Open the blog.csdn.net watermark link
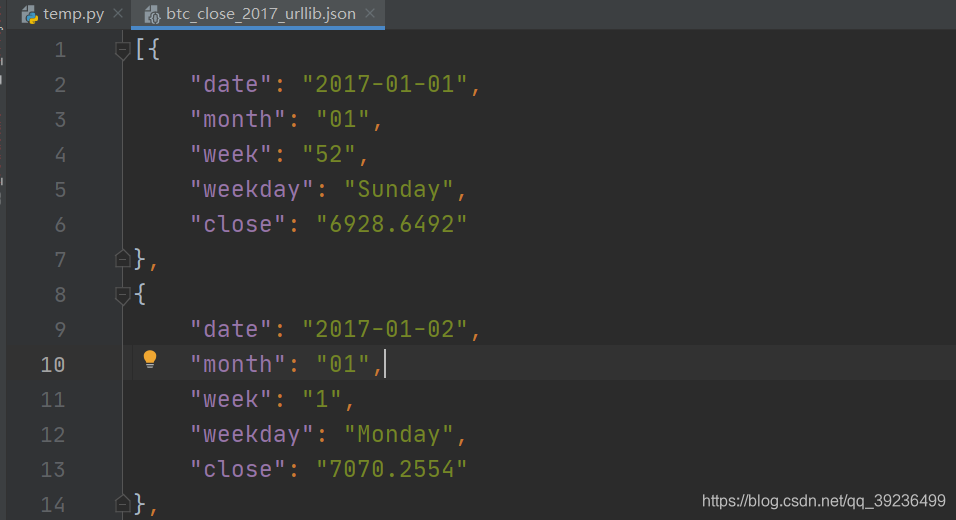The image size is (956, 520). click(x=823, y=500)
